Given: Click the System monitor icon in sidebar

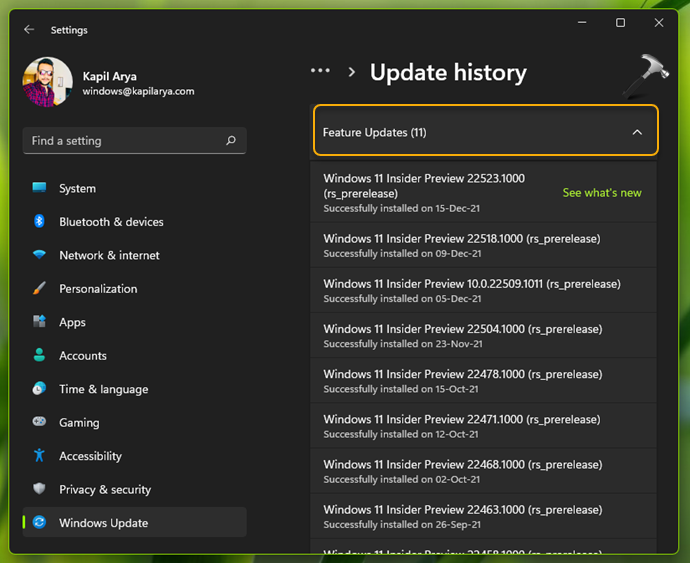Looking at the screenshot, I should tap(39, 188).
